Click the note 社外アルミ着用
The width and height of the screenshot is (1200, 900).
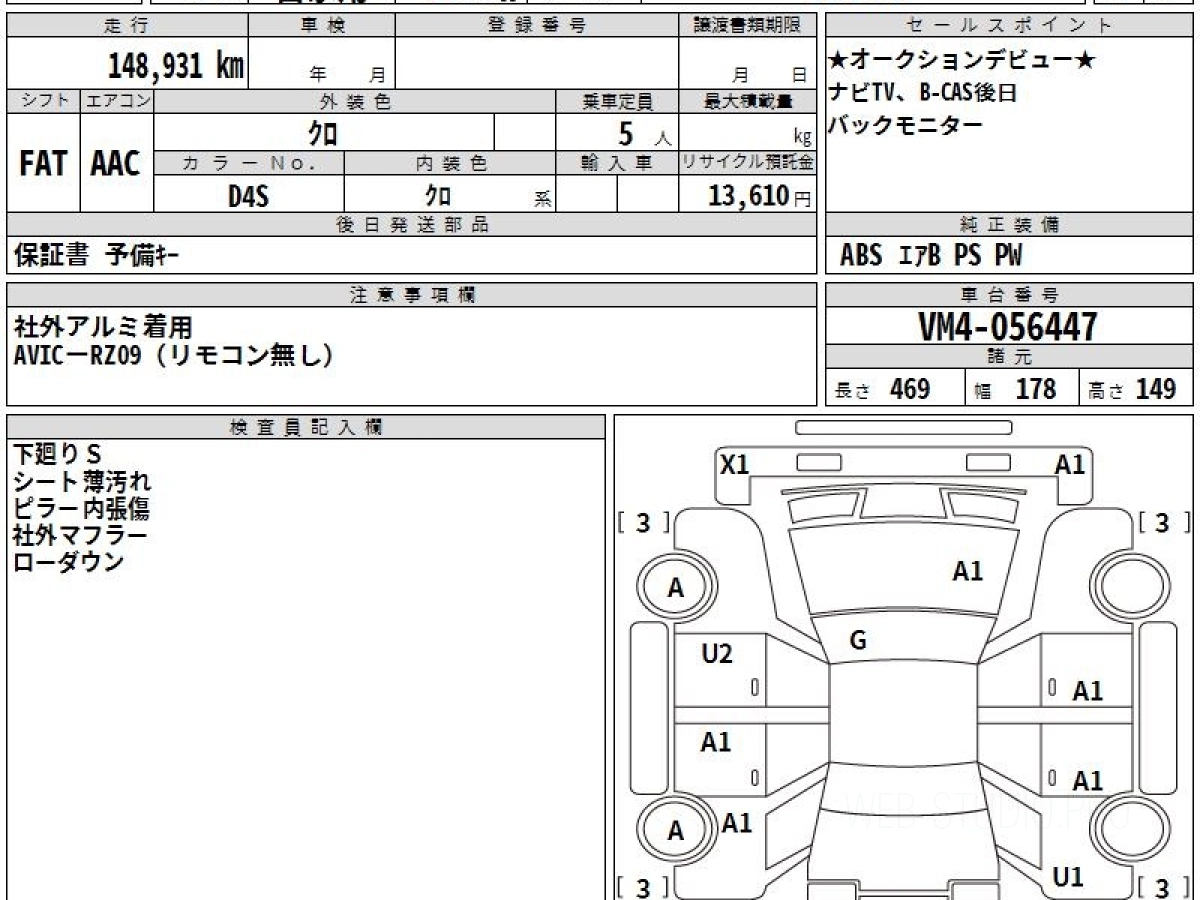(103, 327)
